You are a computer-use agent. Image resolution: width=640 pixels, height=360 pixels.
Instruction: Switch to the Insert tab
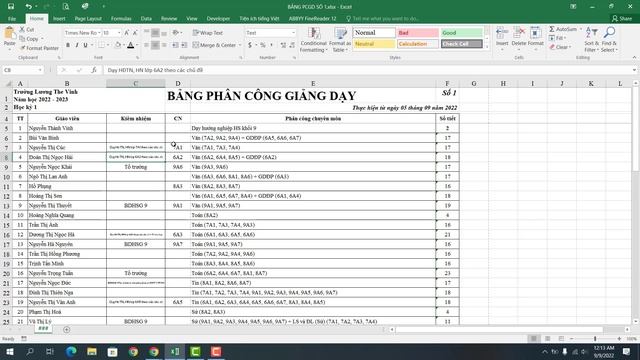click(x=59, y=19)
